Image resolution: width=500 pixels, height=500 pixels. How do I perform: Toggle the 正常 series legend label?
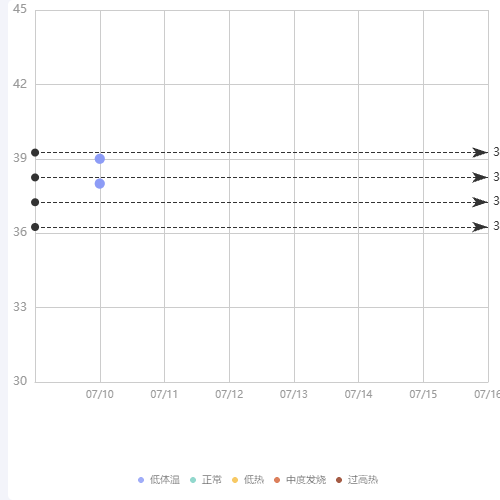pos(212,480)
